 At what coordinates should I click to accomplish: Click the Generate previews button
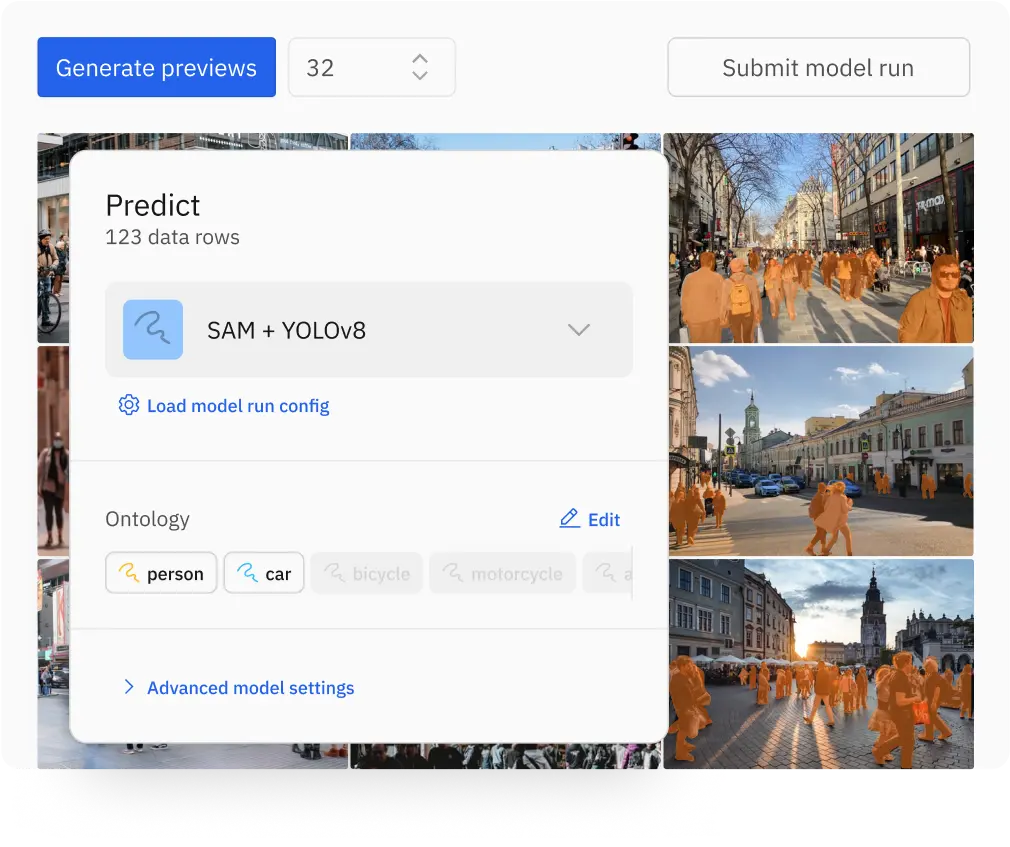(x=157, y=67)
